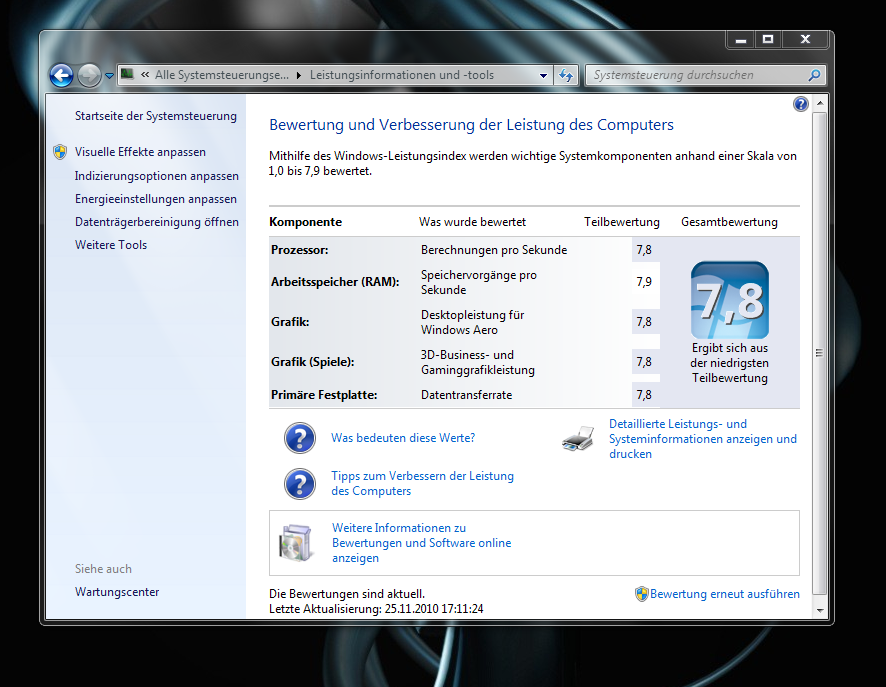
Task: Click the printer icon
Action: tap(578, 439)
